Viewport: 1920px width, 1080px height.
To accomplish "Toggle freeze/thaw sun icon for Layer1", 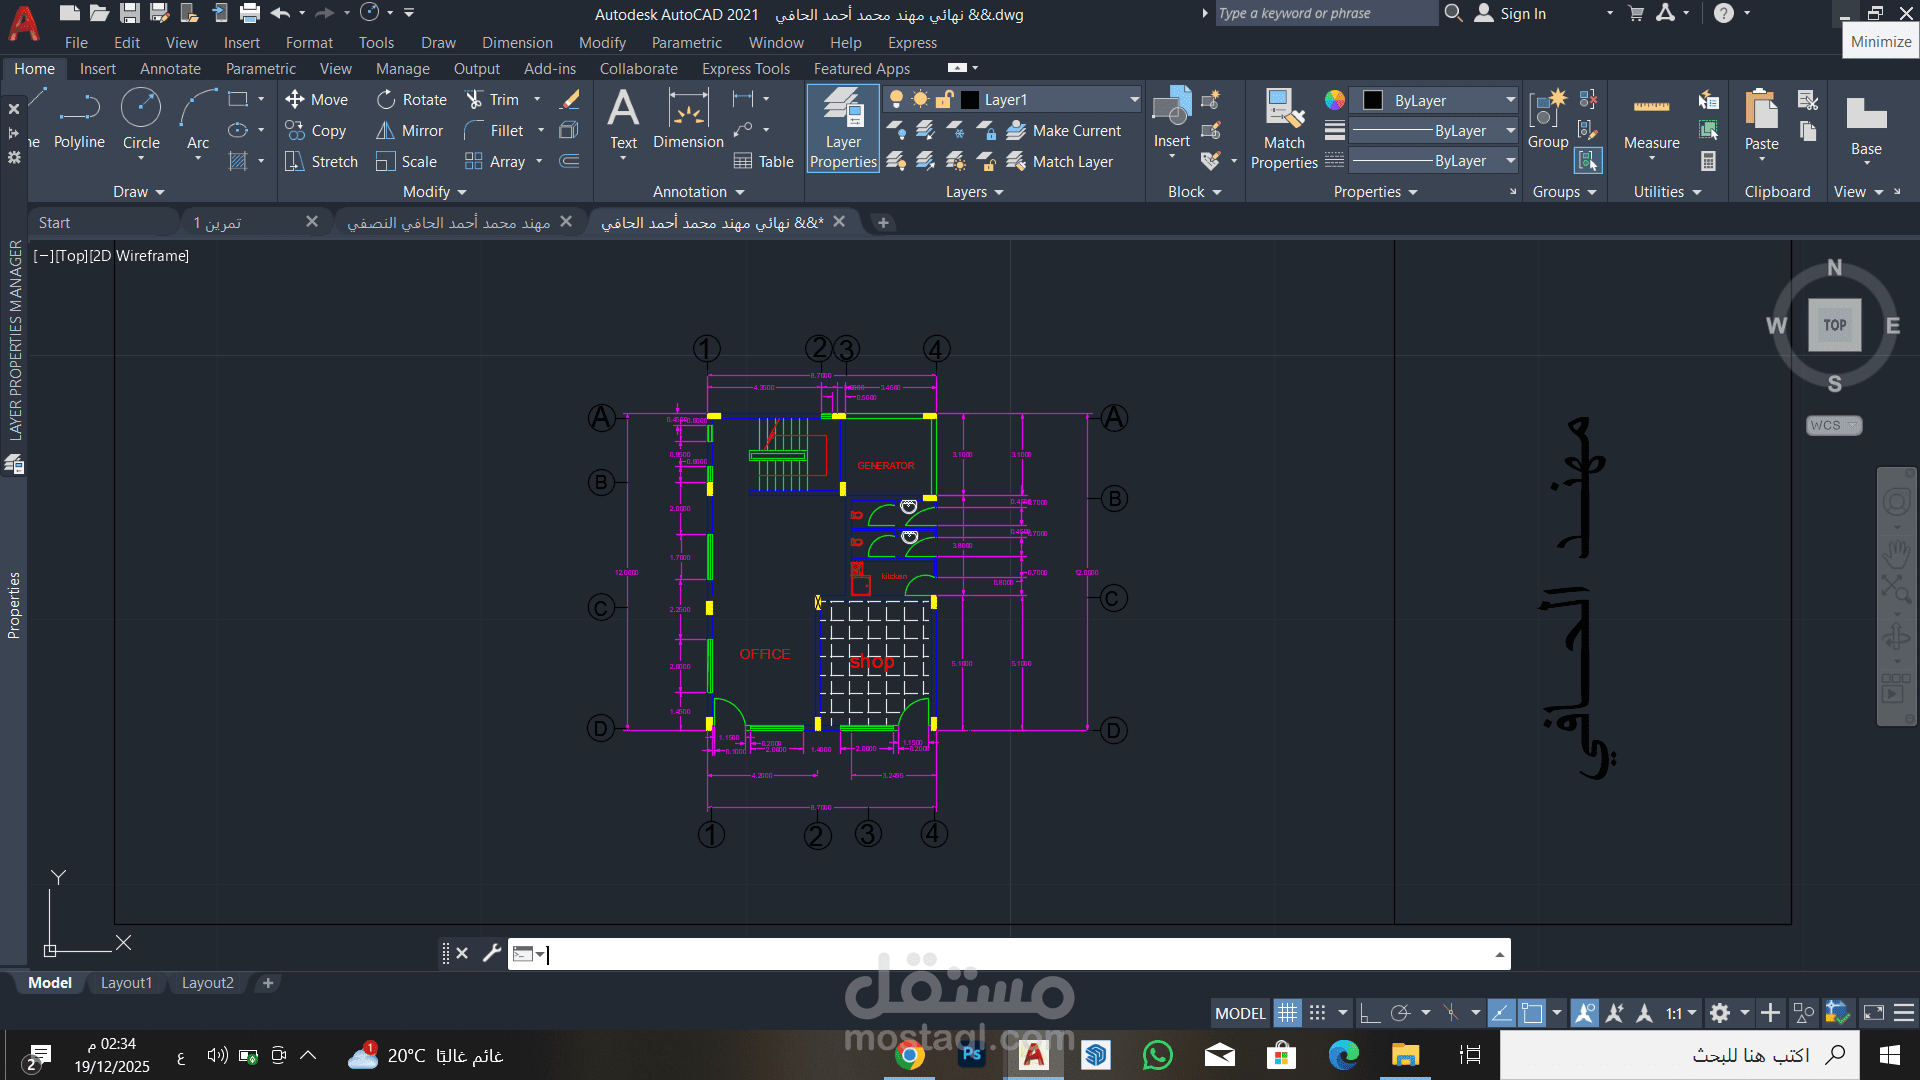I will (x=920, y=99).
